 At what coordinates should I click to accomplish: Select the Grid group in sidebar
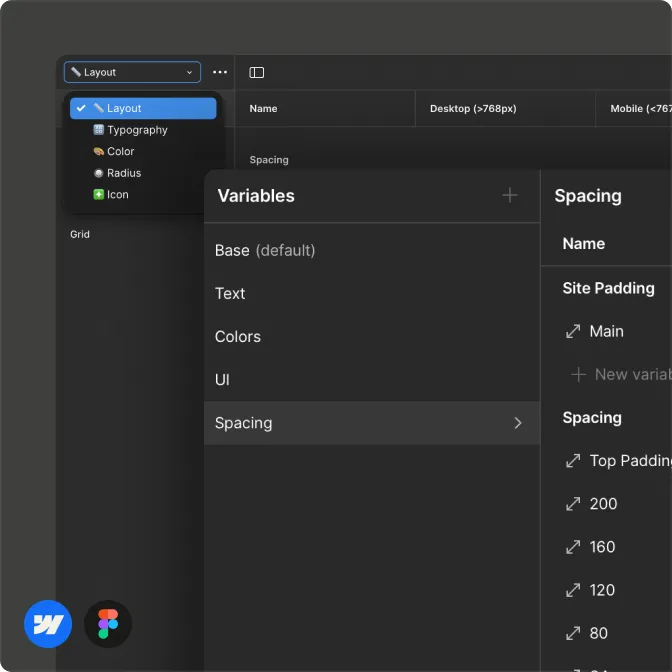[80, 234]
